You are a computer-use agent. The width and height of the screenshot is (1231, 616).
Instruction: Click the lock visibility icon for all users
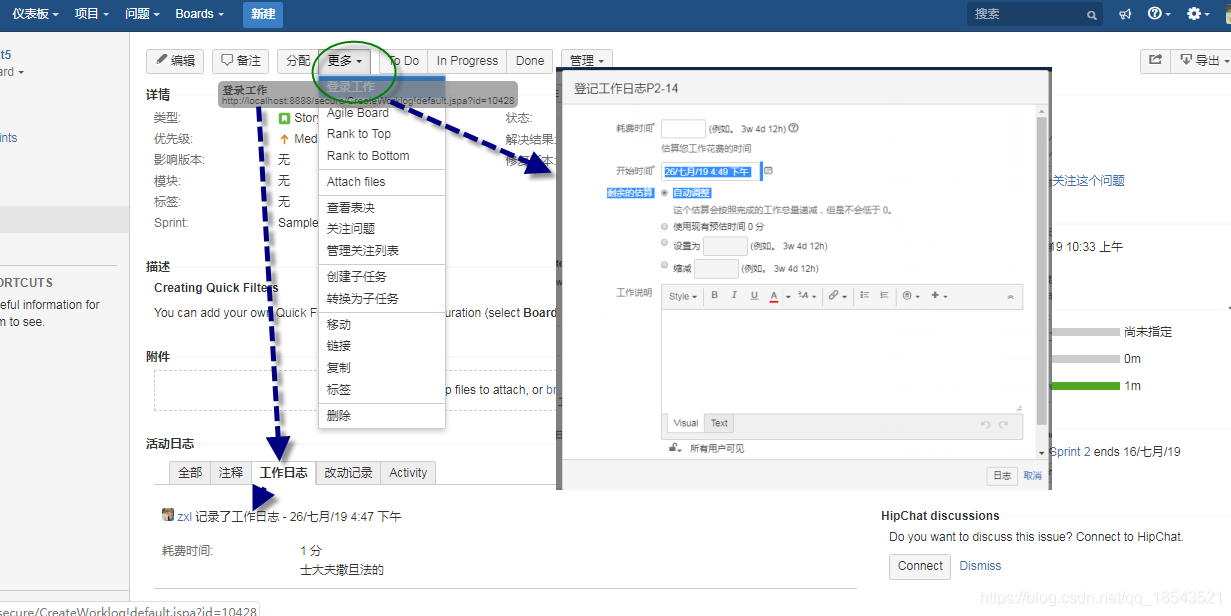(675, 448)
